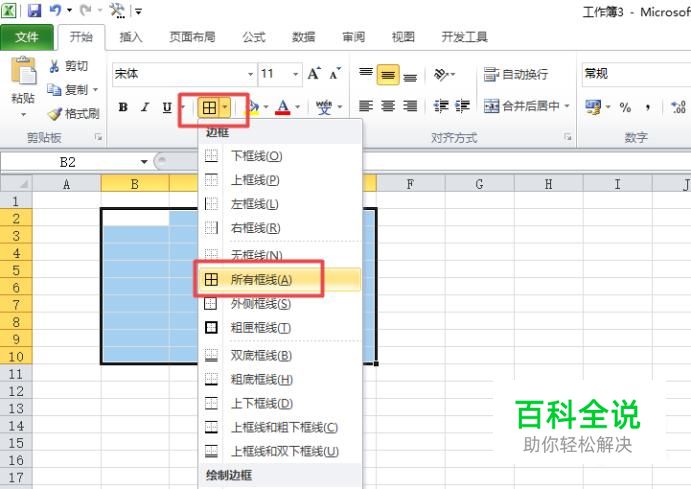Click the text orientation icon
The width and height of the screenshot is (691, 489).
pyautogui.click(x=441, y=74)
